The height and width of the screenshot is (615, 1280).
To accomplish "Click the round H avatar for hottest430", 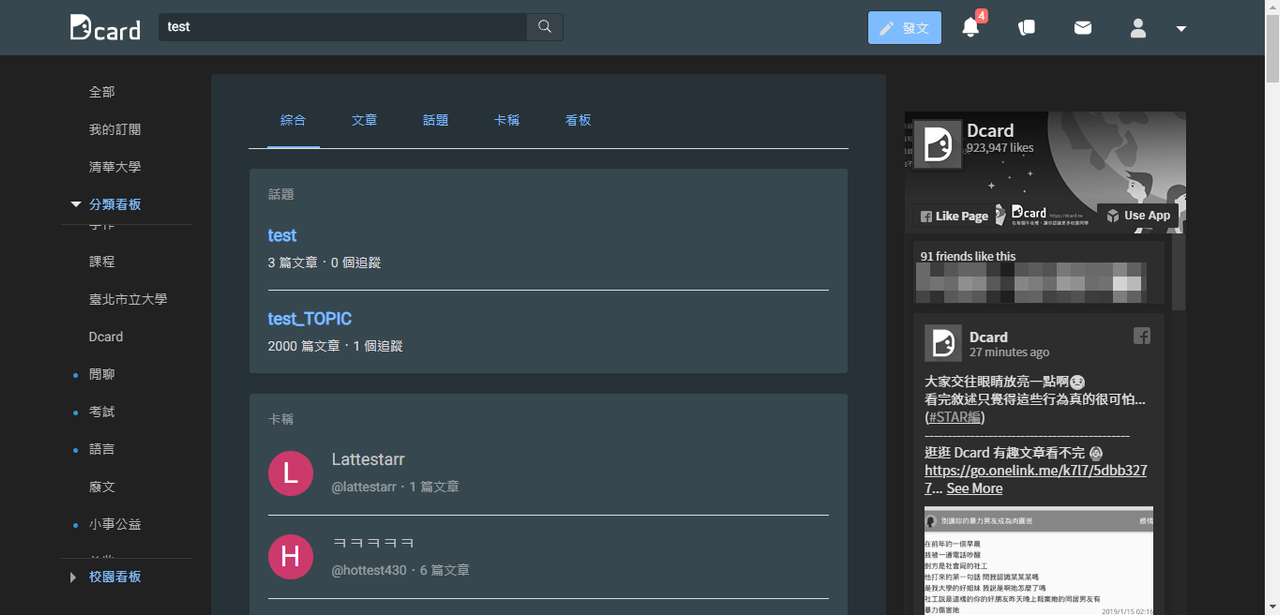I will click(x=290, y=556).
